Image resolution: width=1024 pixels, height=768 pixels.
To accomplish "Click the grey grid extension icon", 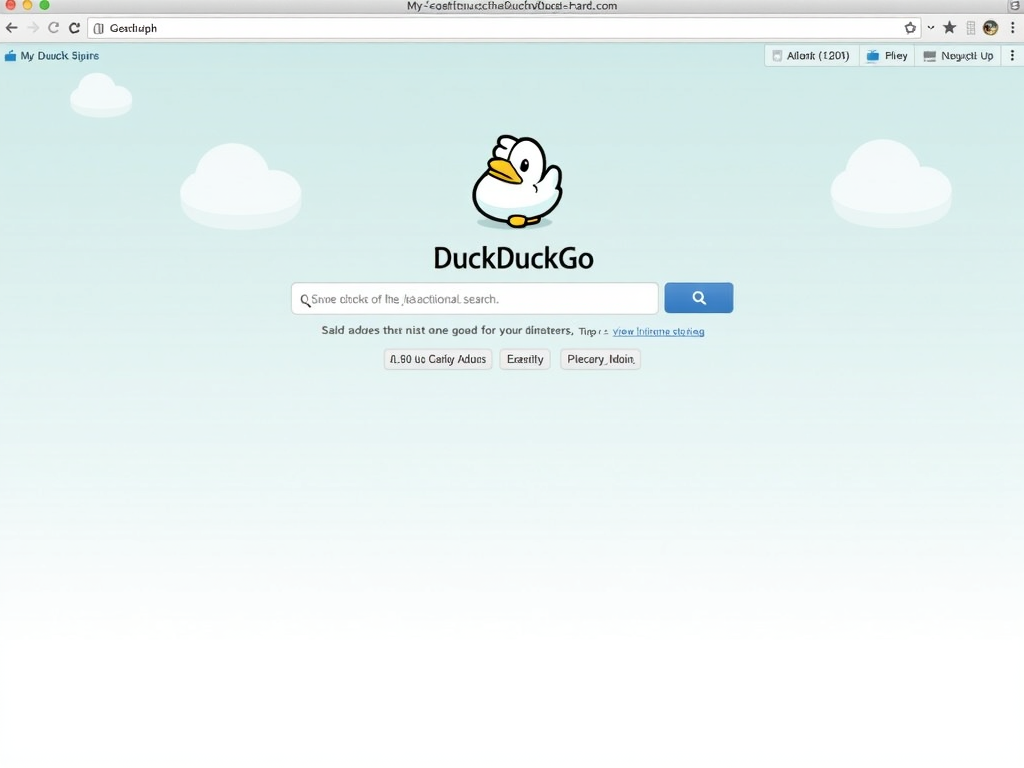I will click(971, 28).
